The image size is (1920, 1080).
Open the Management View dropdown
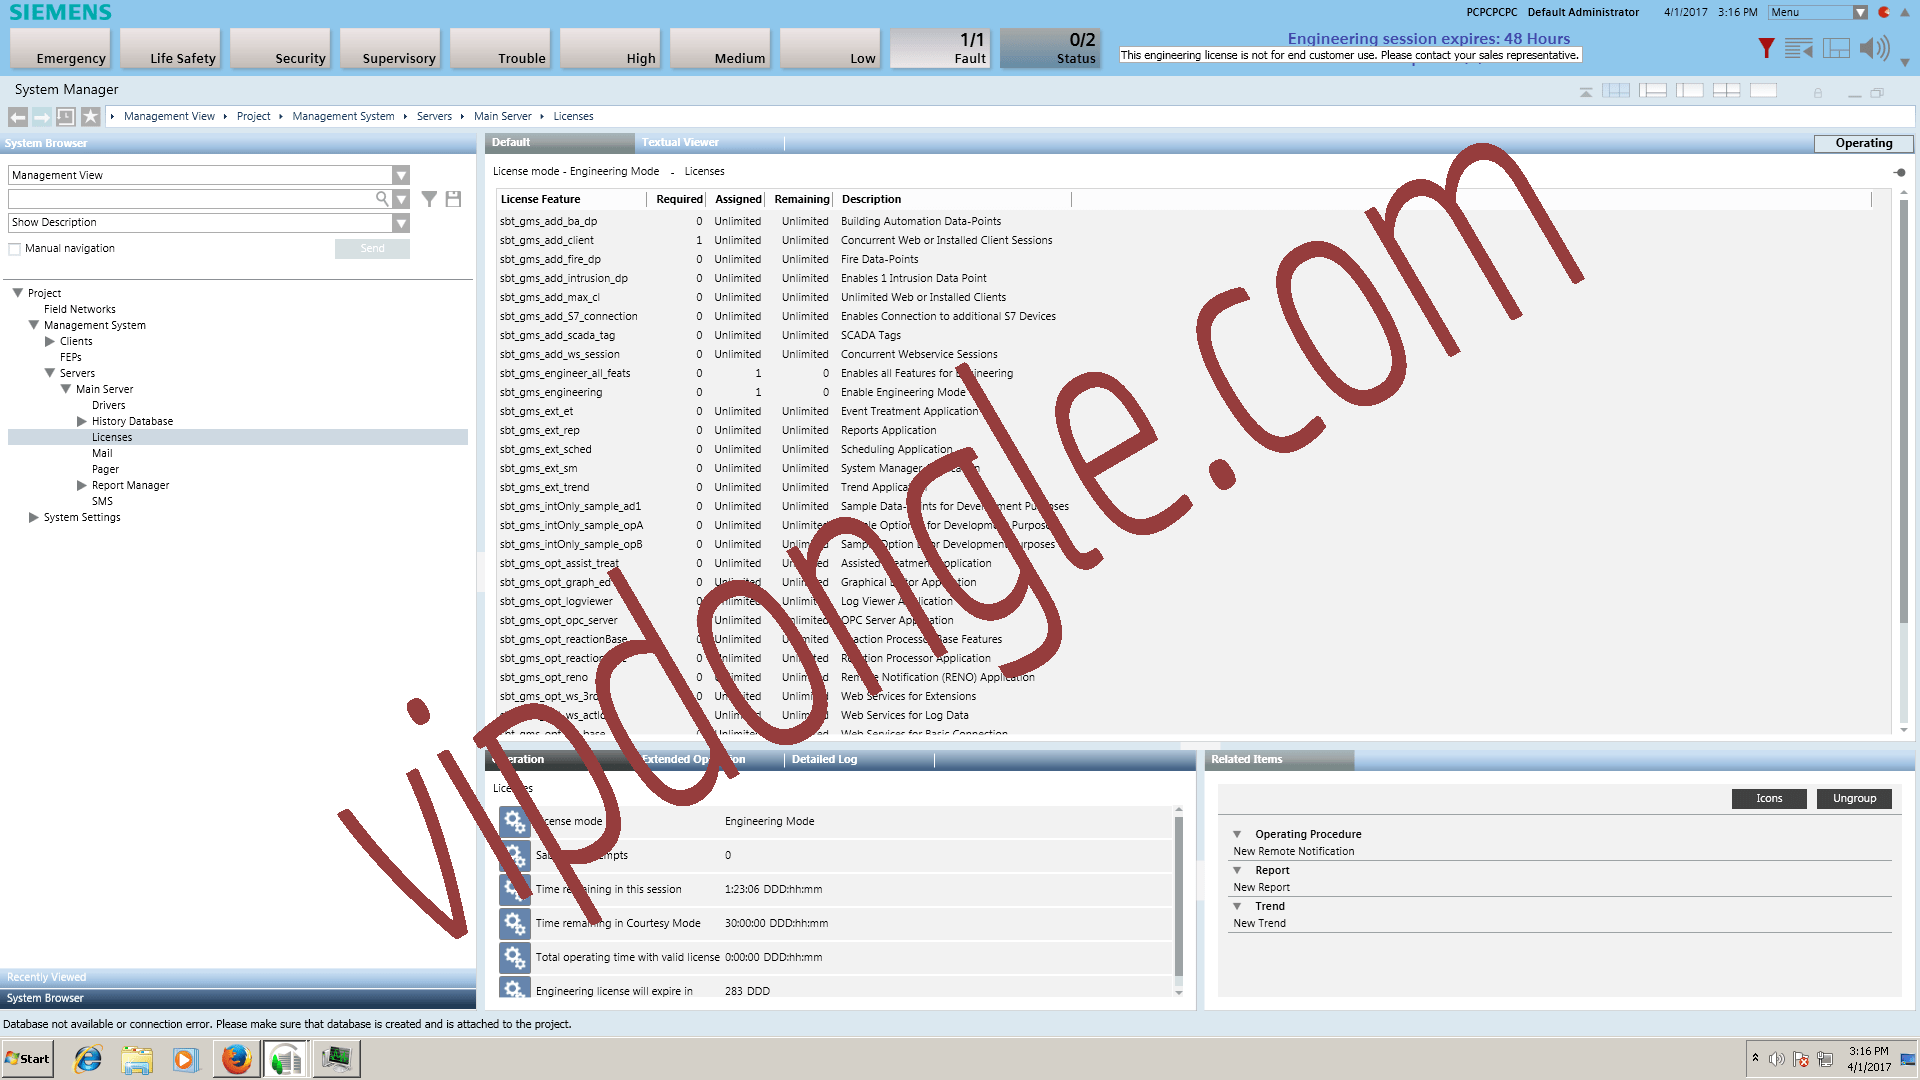click(x=401, y=175)
